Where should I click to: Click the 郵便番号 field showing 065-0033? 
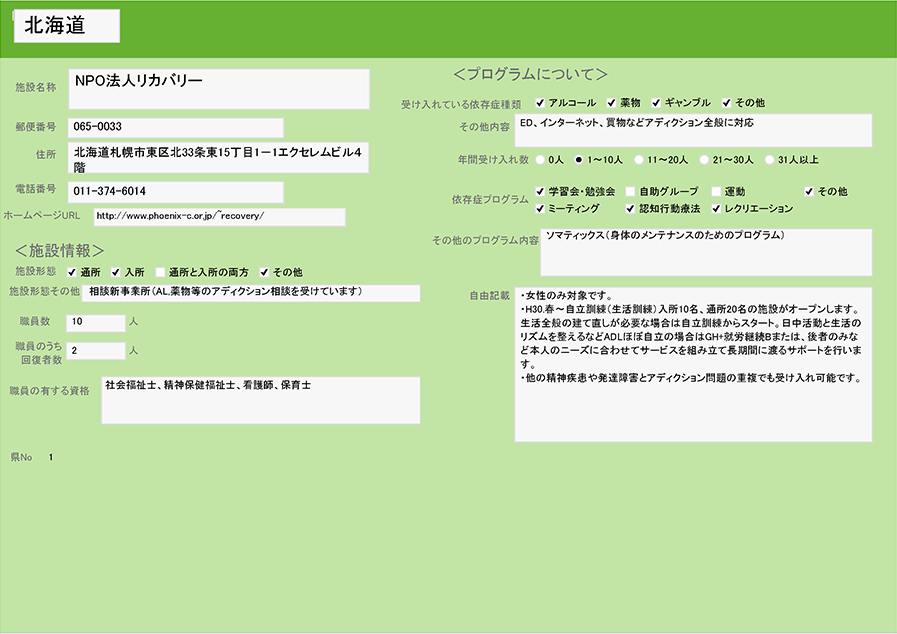click(176, 127)
